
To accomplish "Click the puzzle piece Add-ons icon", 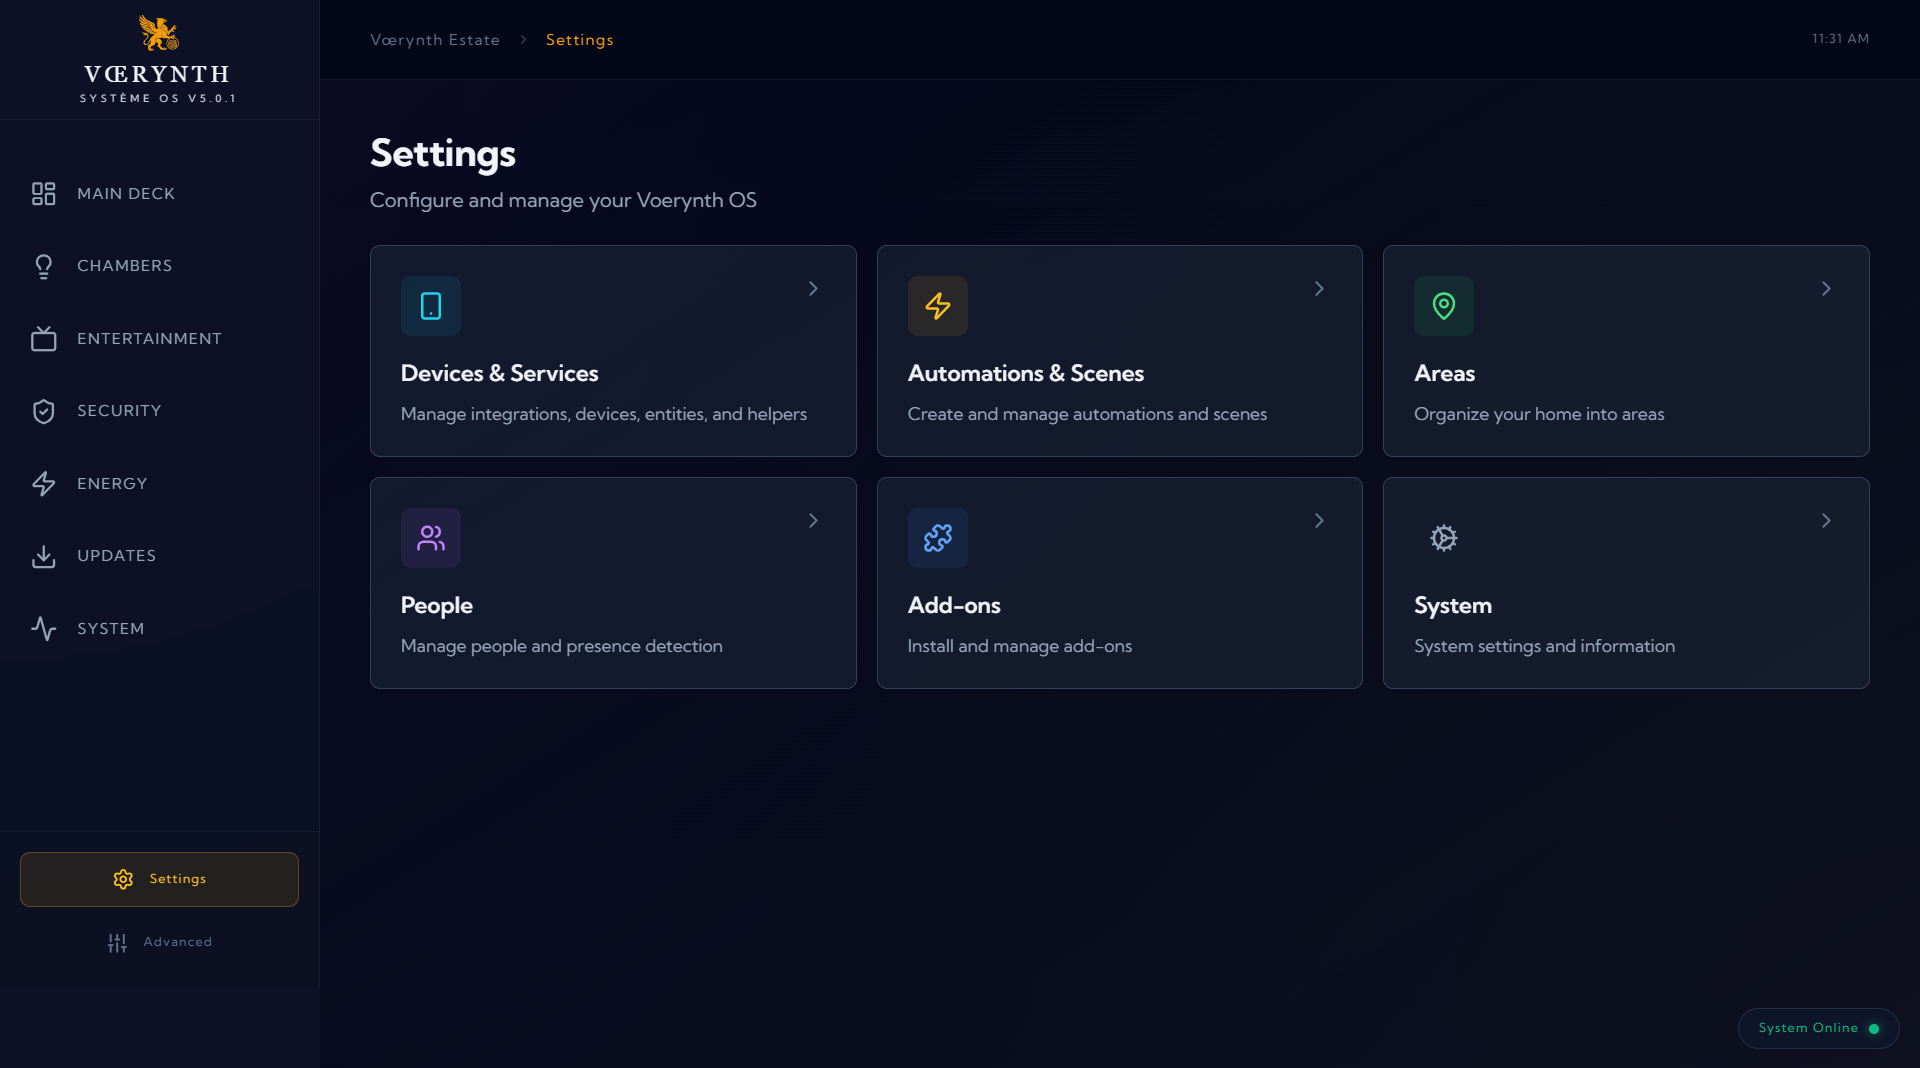I will [937, 538].
